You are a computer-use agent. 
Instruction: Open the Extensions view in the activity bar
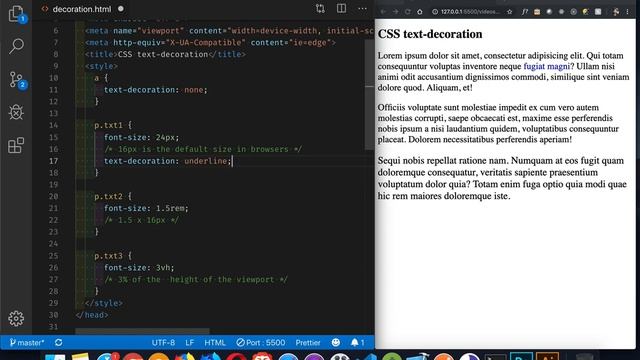(16, 145)
